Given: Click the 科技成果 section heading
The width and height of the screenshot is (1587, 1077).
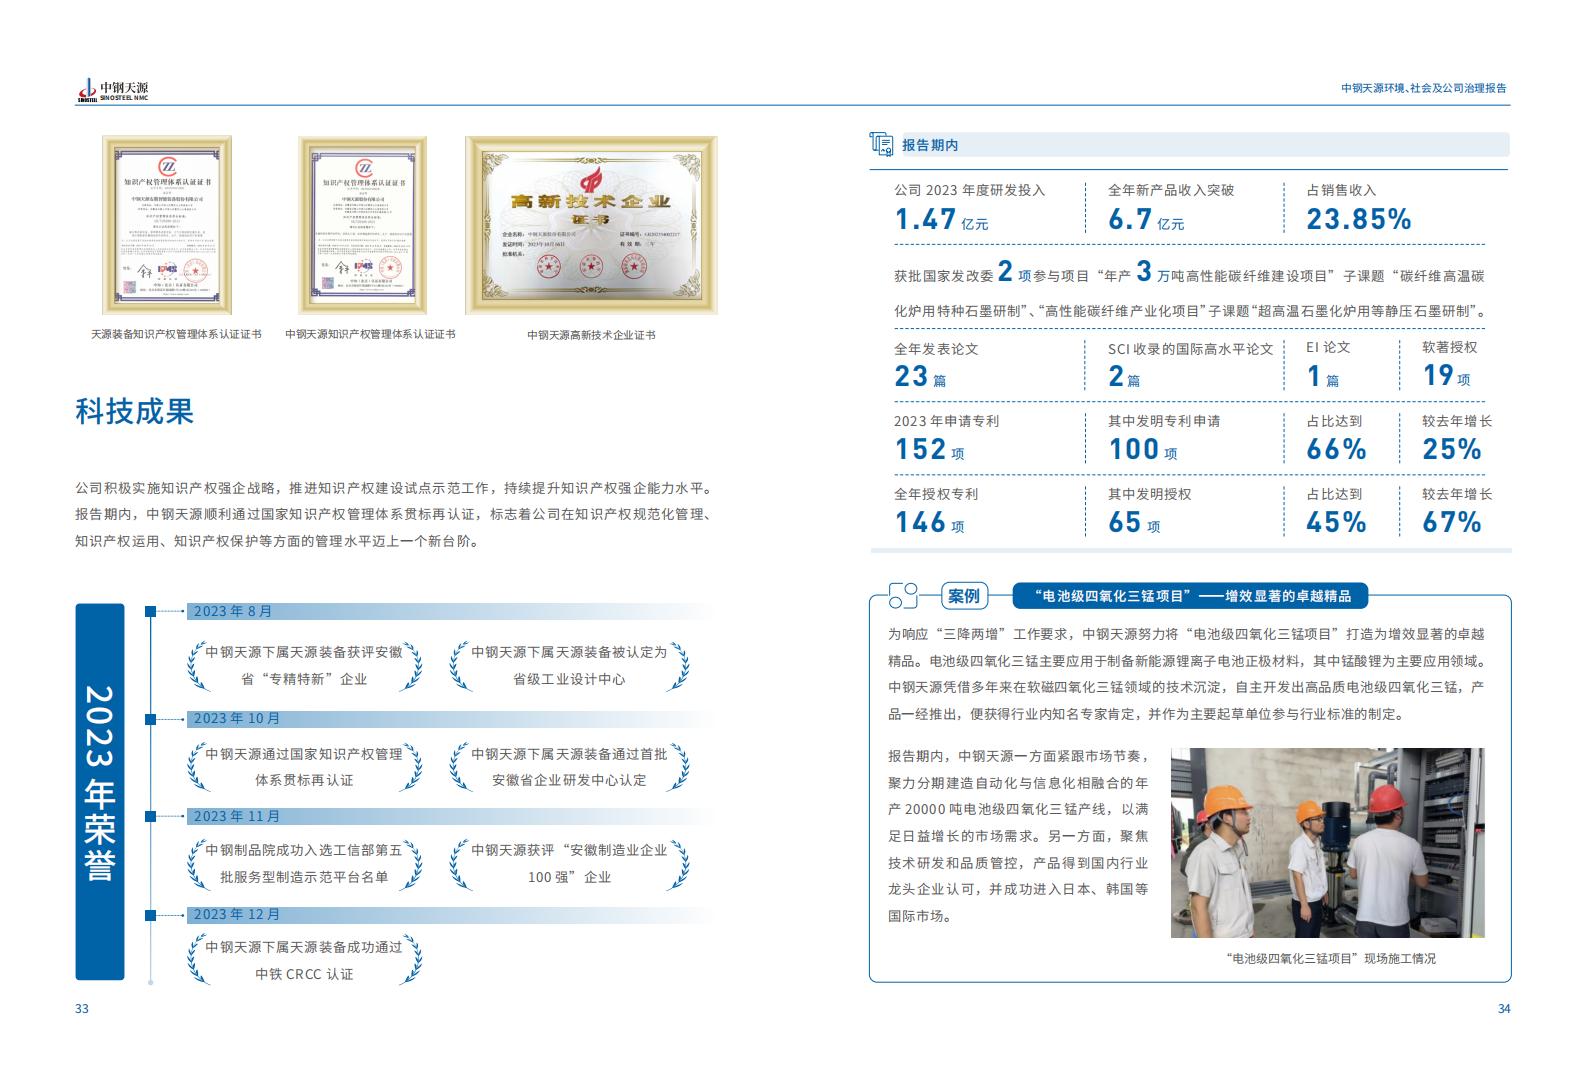Looking at the screenshot, I should [135, 411].
